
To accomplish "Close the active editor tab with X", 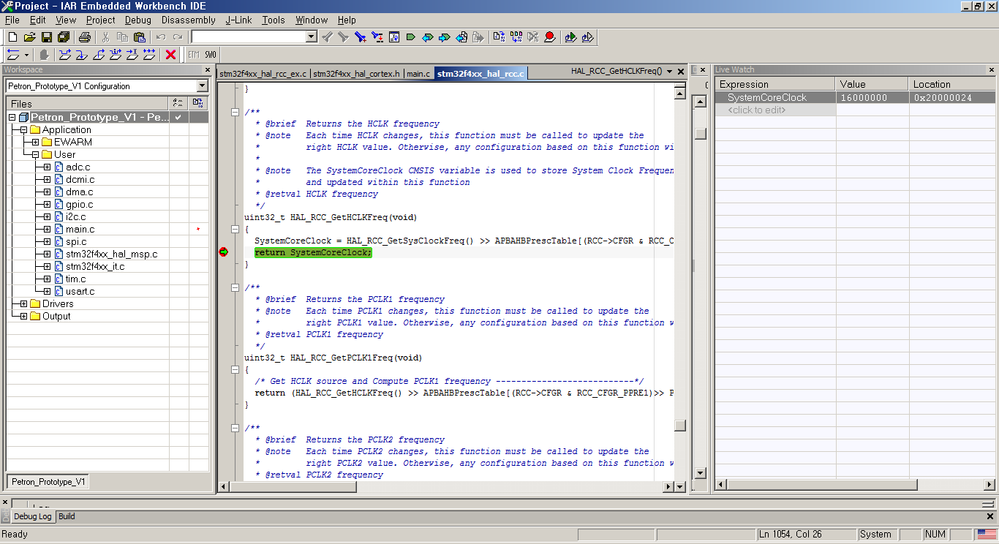I will (681, 71).
